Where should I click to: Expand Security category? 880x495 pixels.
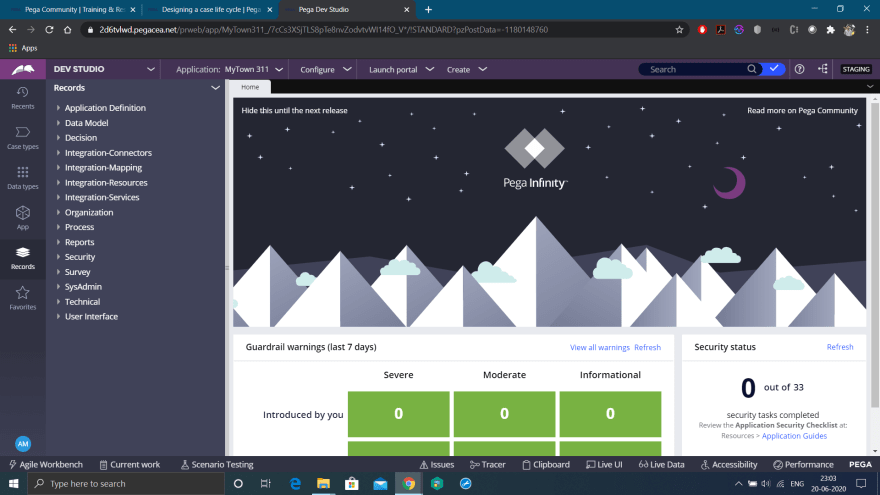(58, 256)
